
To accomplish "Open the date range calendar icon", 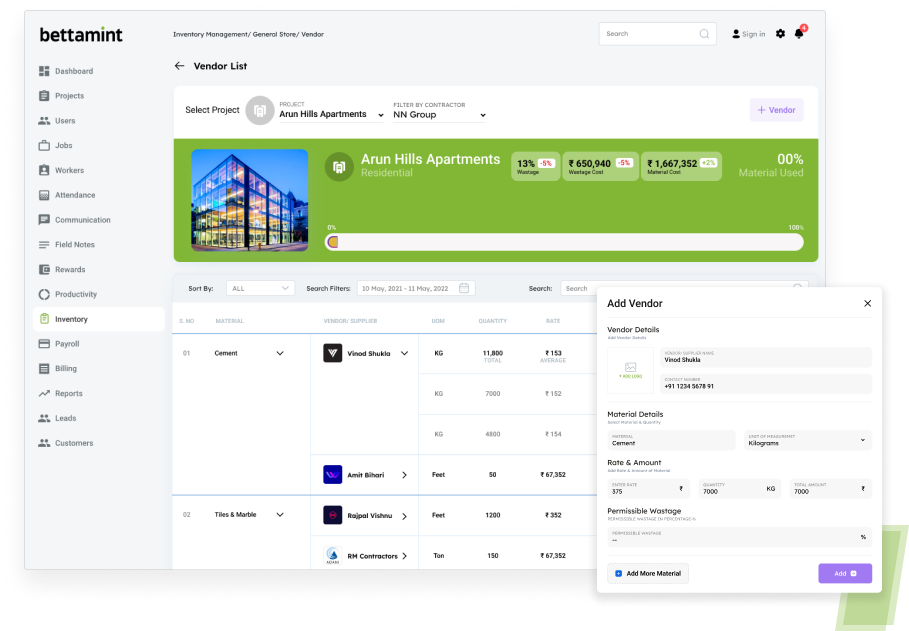I will [x=464, y=288].
